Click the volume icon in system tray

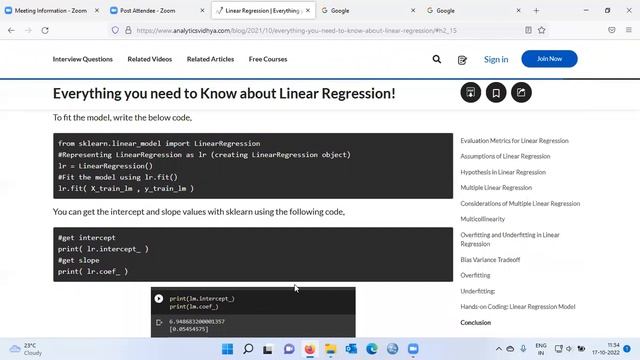tap(569, 349)
